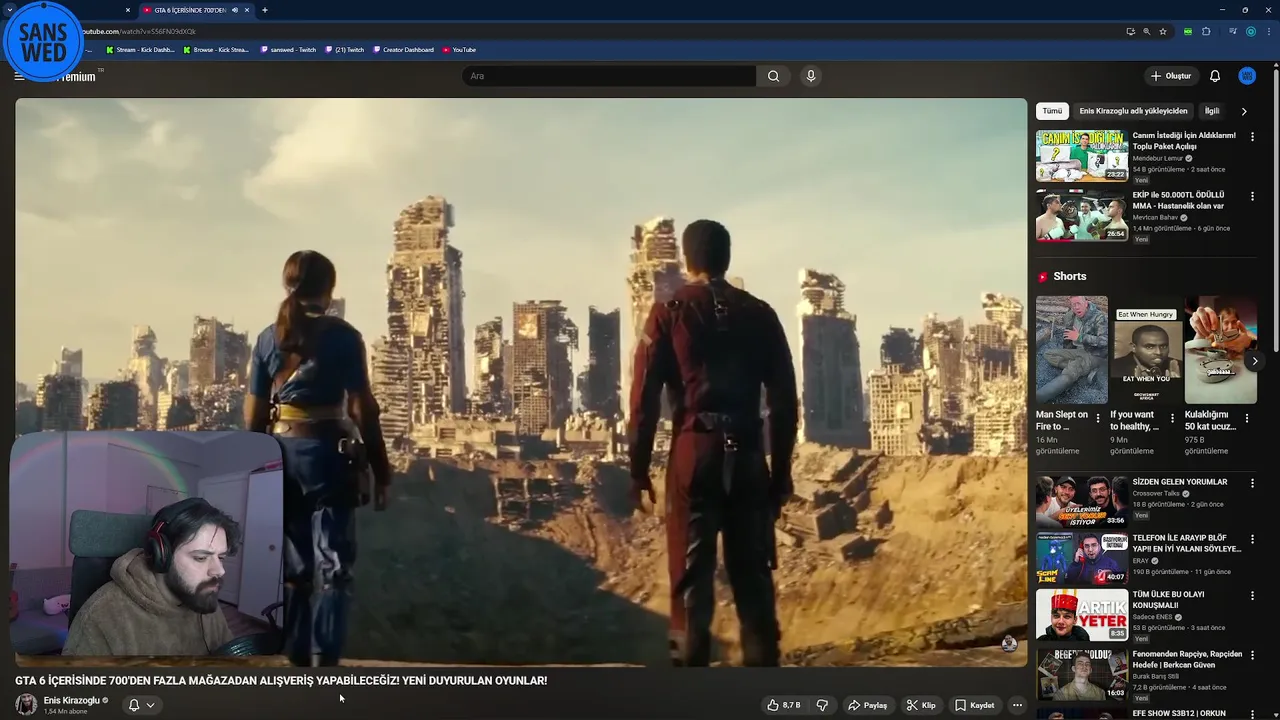Open 'Browse - Kick Strea...' bookmark

[216, 50]
